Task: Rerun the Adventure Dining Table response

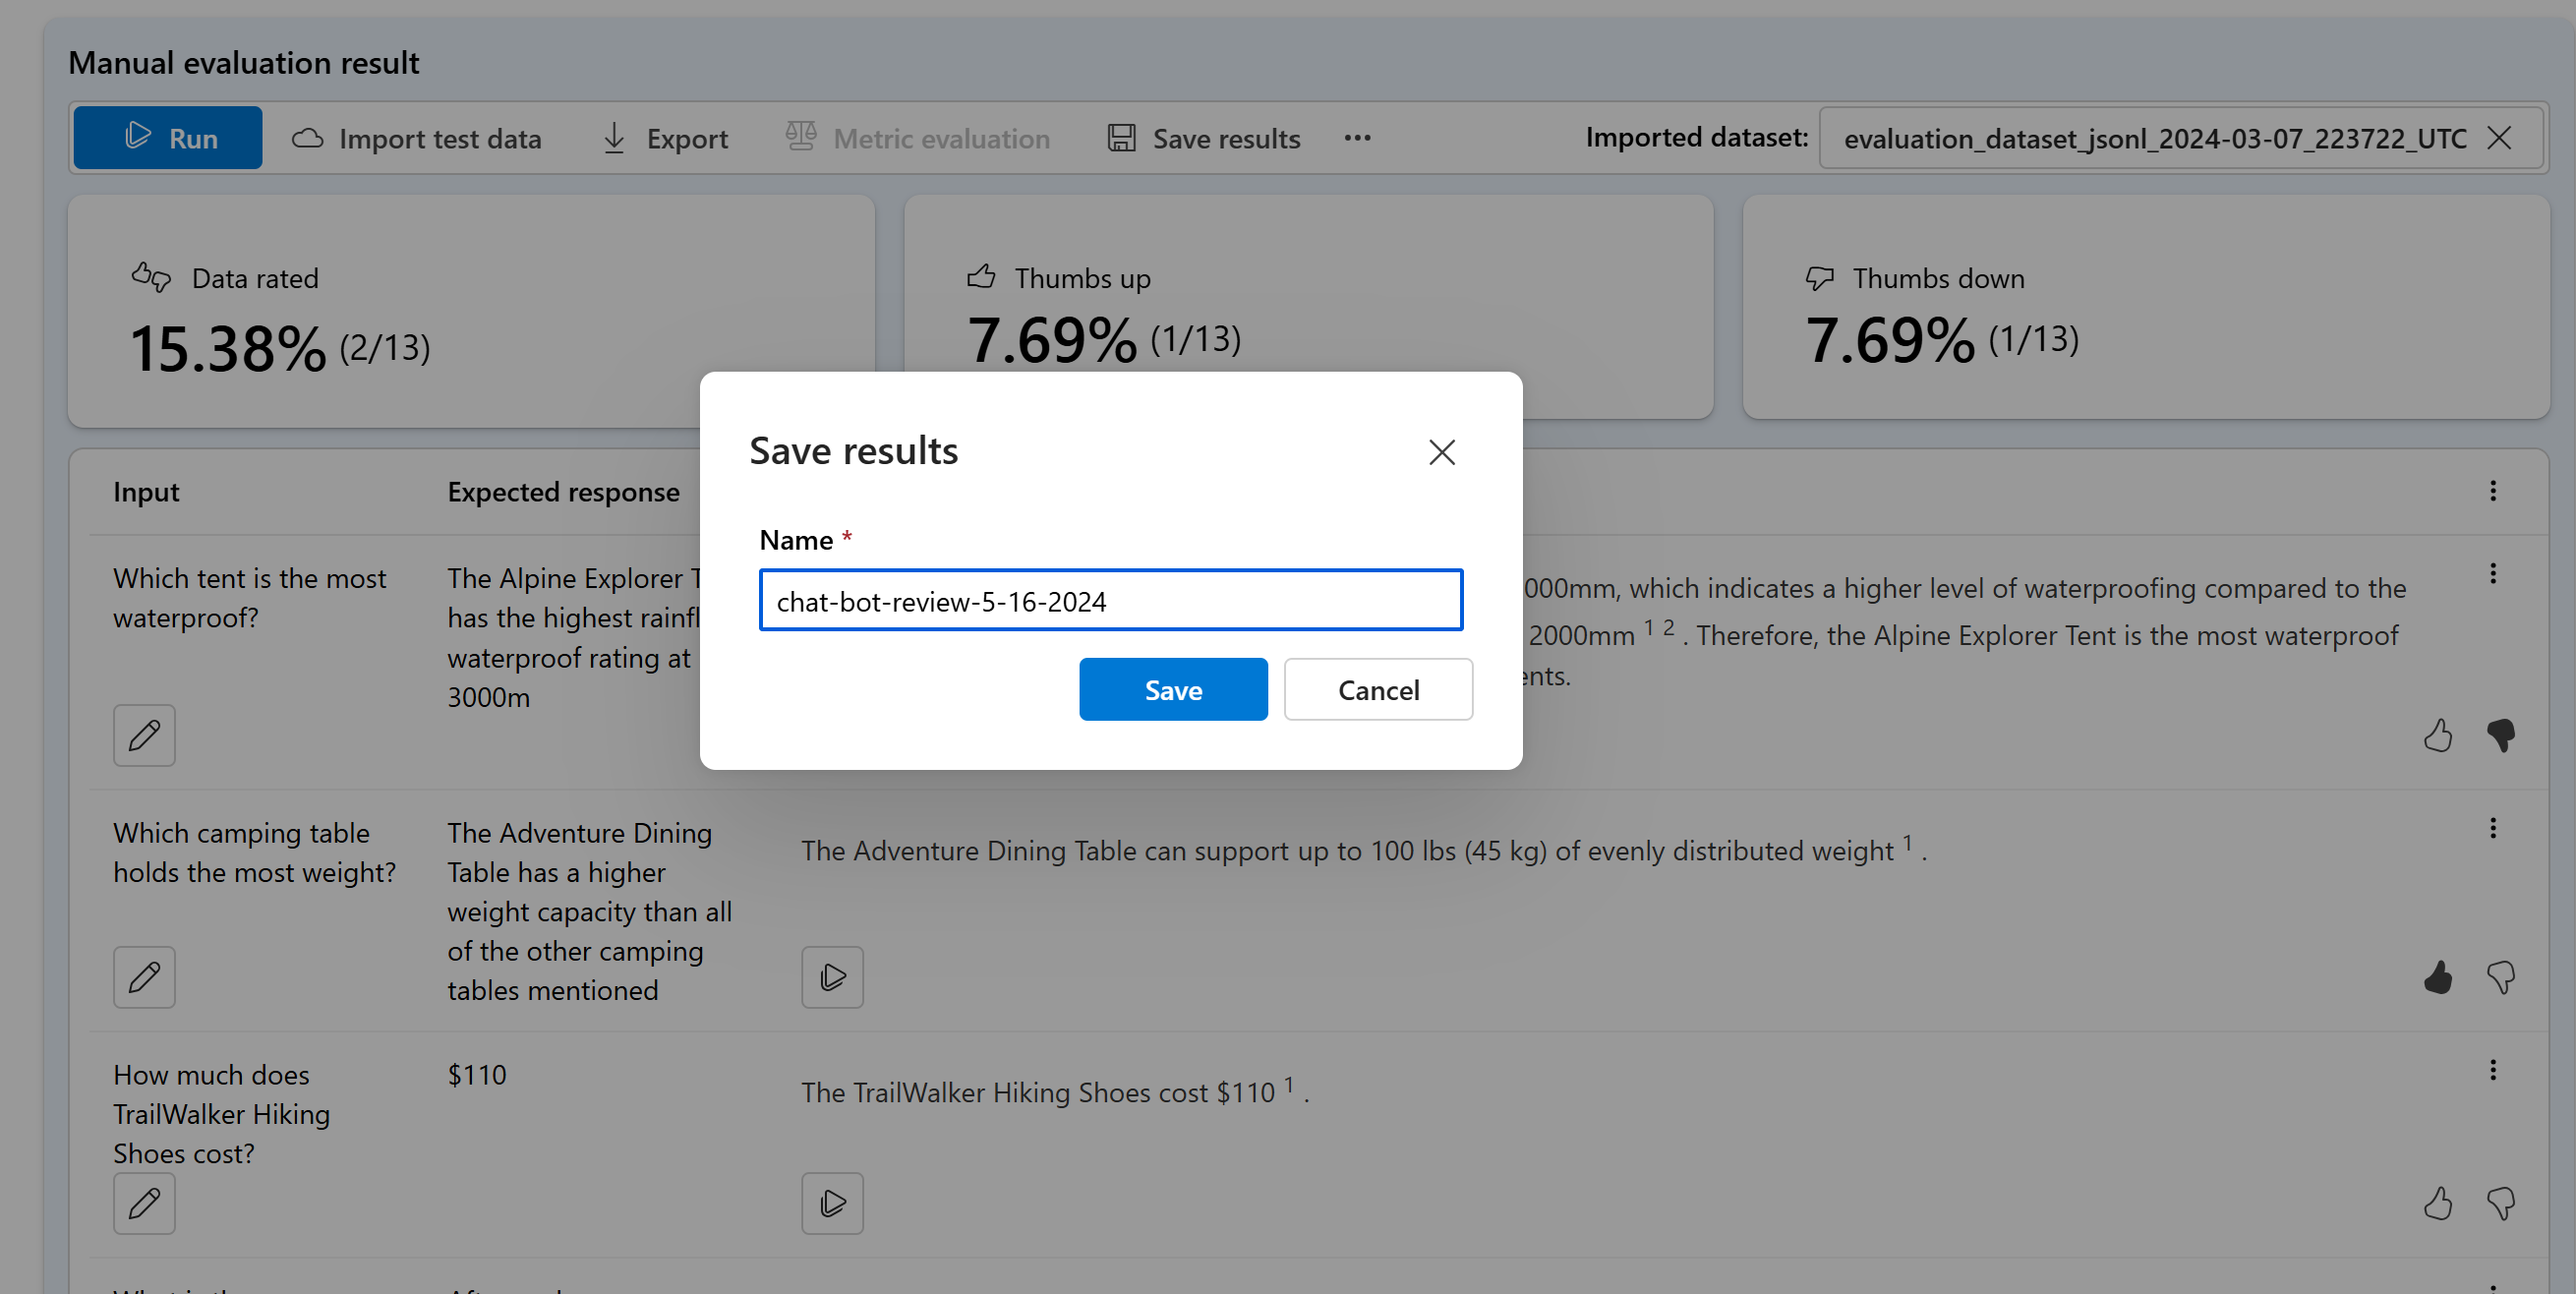Action: click(x=832, y=977)
